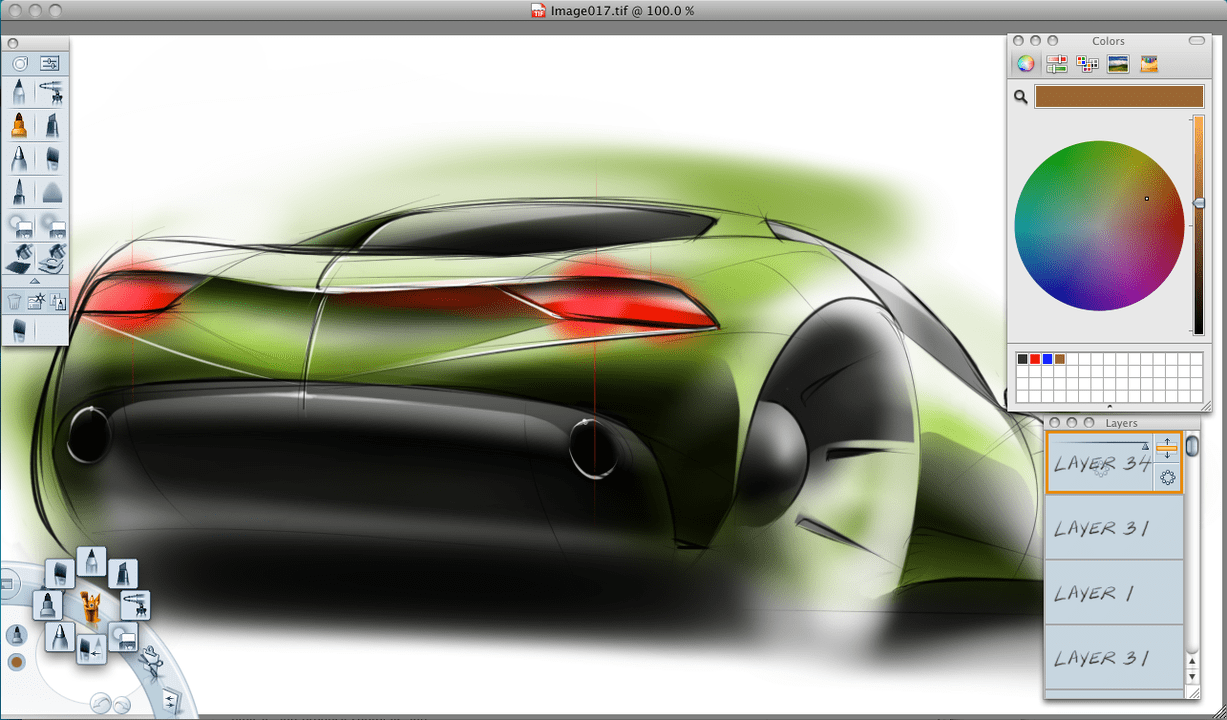Select the Airbrush tool

tap(53, 92)
